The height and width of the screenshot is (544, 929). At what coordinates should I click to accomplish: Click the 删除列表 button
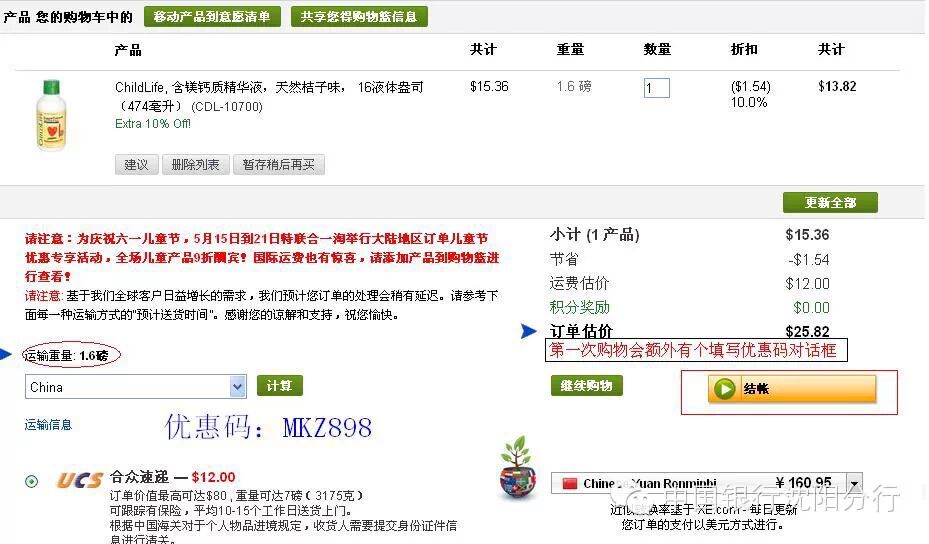pos(196,165)
